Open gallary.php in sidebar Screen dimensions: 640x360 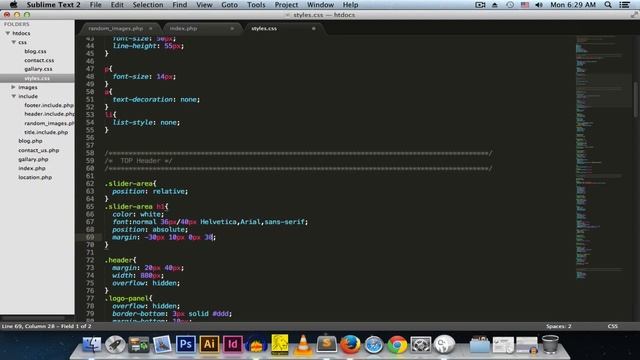[x=33, y=159]
